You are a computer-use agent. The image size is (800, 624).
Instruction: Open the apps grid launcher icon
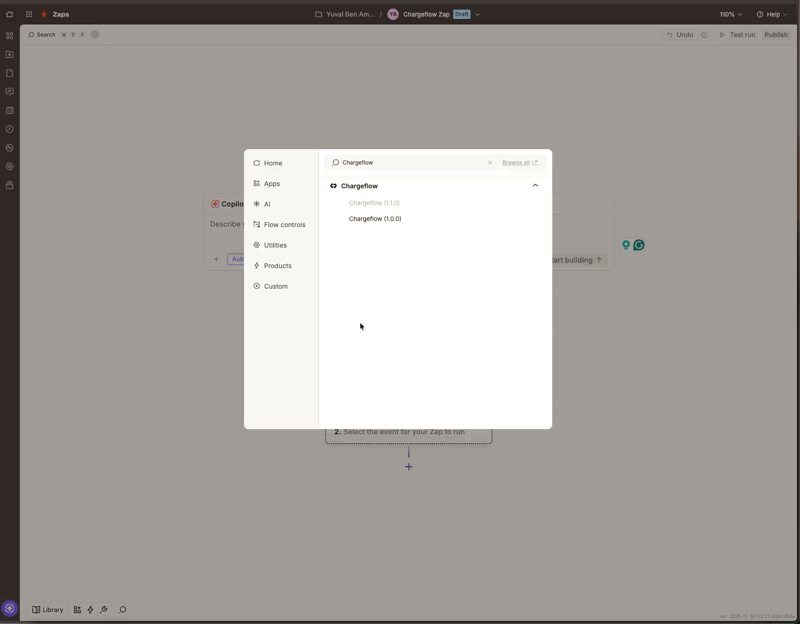click(29, 14)
